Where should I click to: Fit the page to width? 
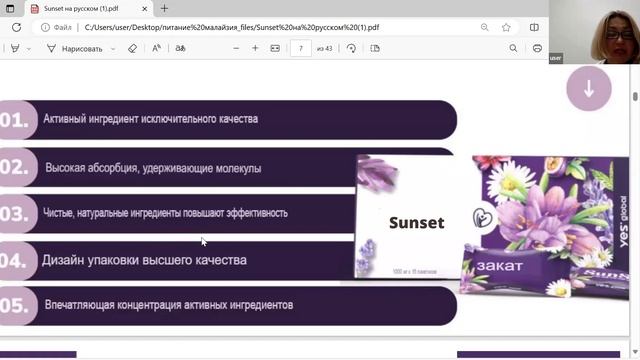coord(275,49)
